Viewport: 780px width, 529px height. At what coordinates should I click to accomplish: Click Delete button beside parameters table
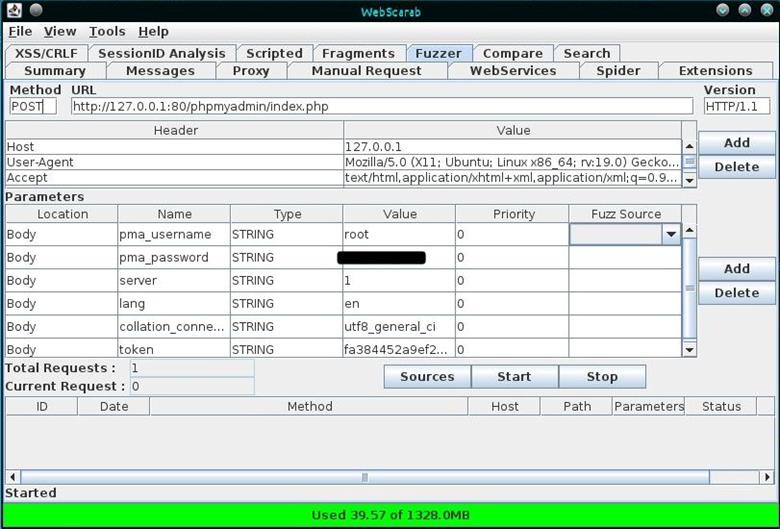pos(736,293)
